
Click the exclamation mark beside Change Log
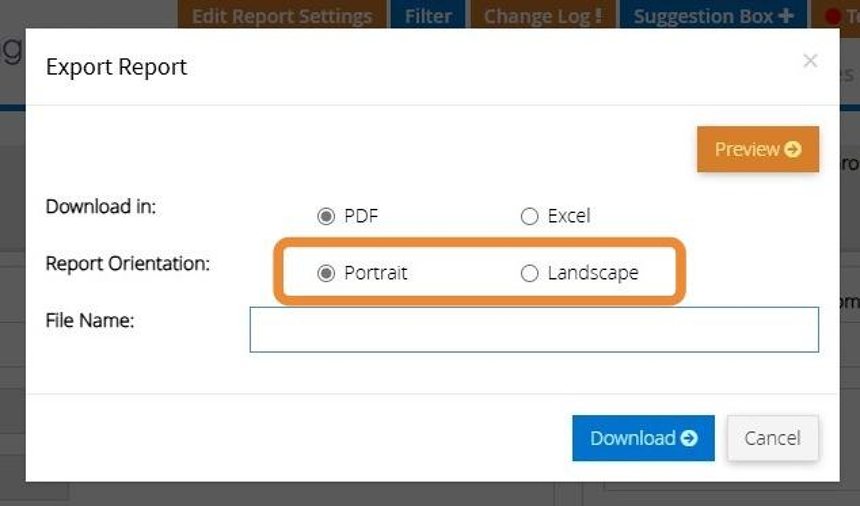tap(598, 16)
